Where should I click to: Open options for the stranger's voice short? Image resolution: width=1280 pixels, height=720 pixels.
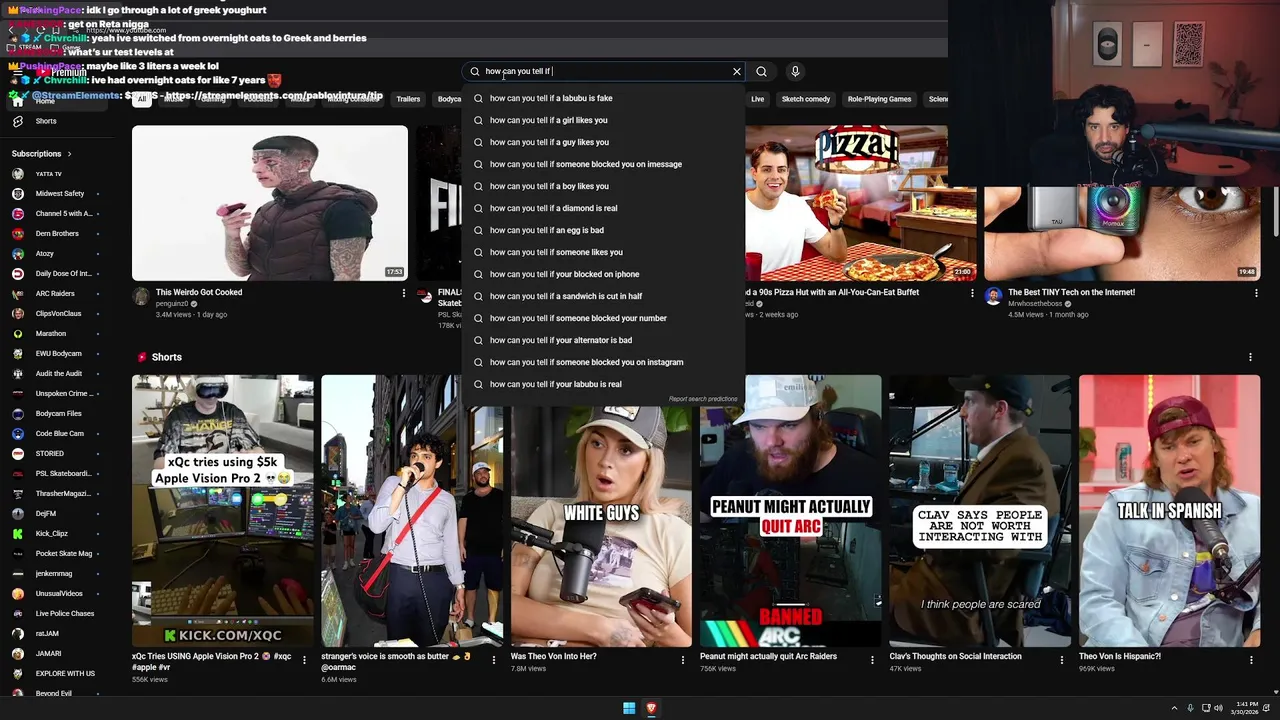click(x=494, y=660)
